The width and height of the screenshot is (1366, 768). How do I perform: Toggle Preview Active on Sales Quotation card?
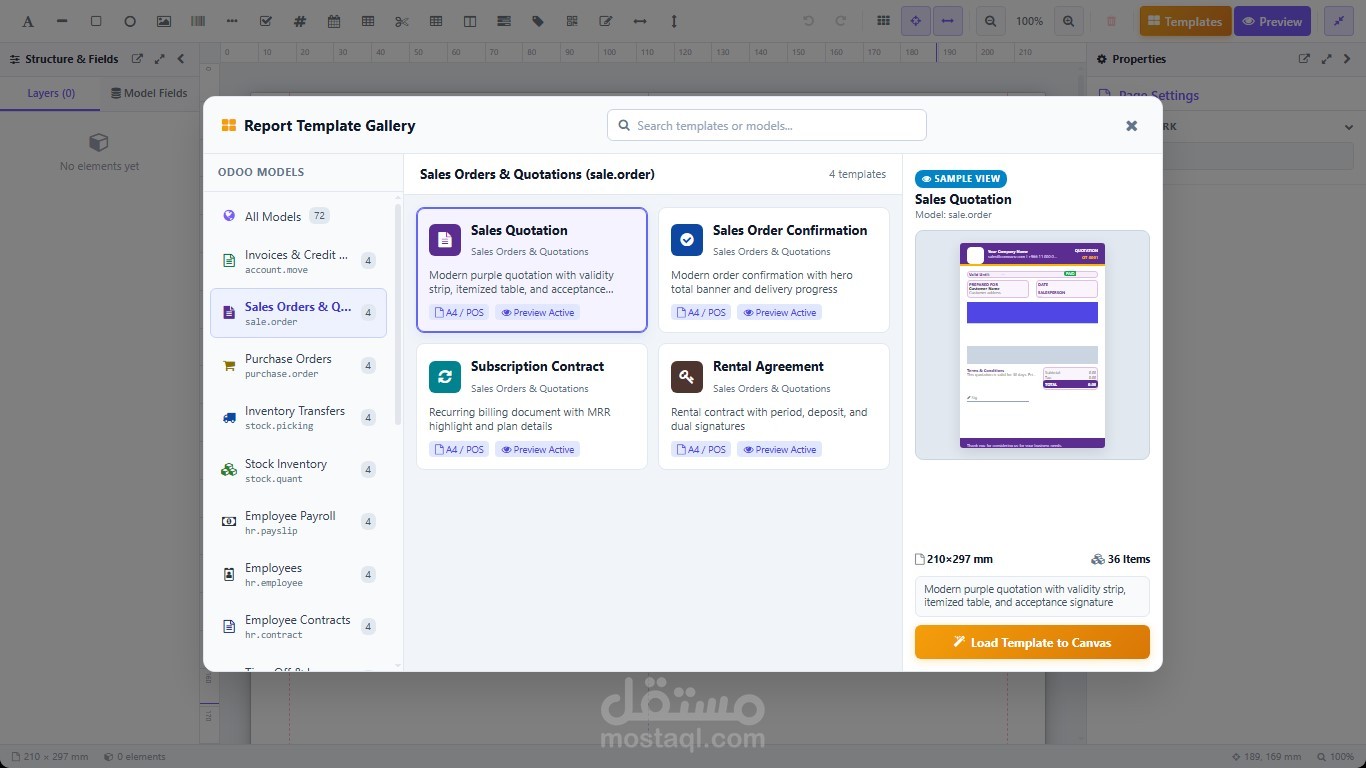coord(537,313)
